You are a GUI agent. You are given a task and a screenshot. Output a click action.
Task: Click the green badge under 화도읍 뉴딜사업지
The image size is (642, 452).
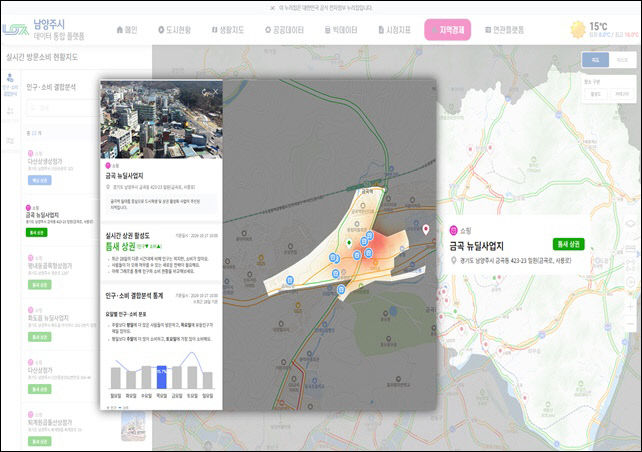pos(39,337)
